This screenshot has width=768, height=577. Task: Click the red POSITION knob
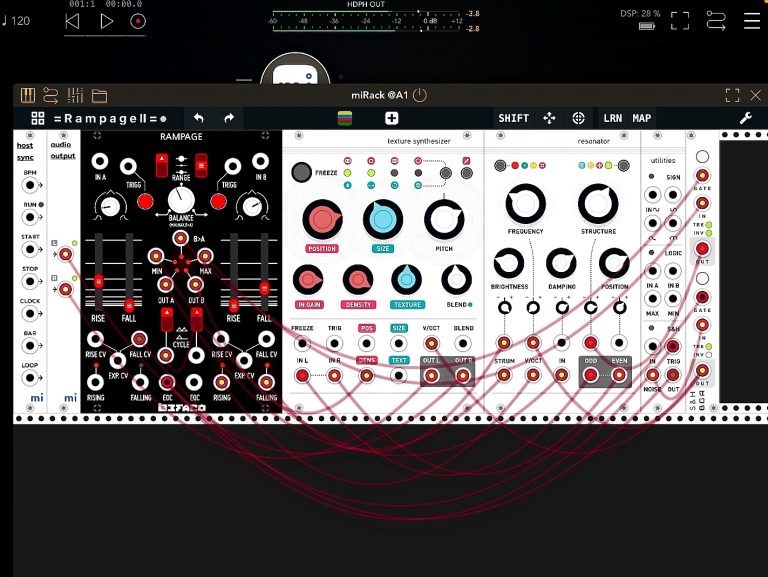pyautogui.click(x=322, y=219)
